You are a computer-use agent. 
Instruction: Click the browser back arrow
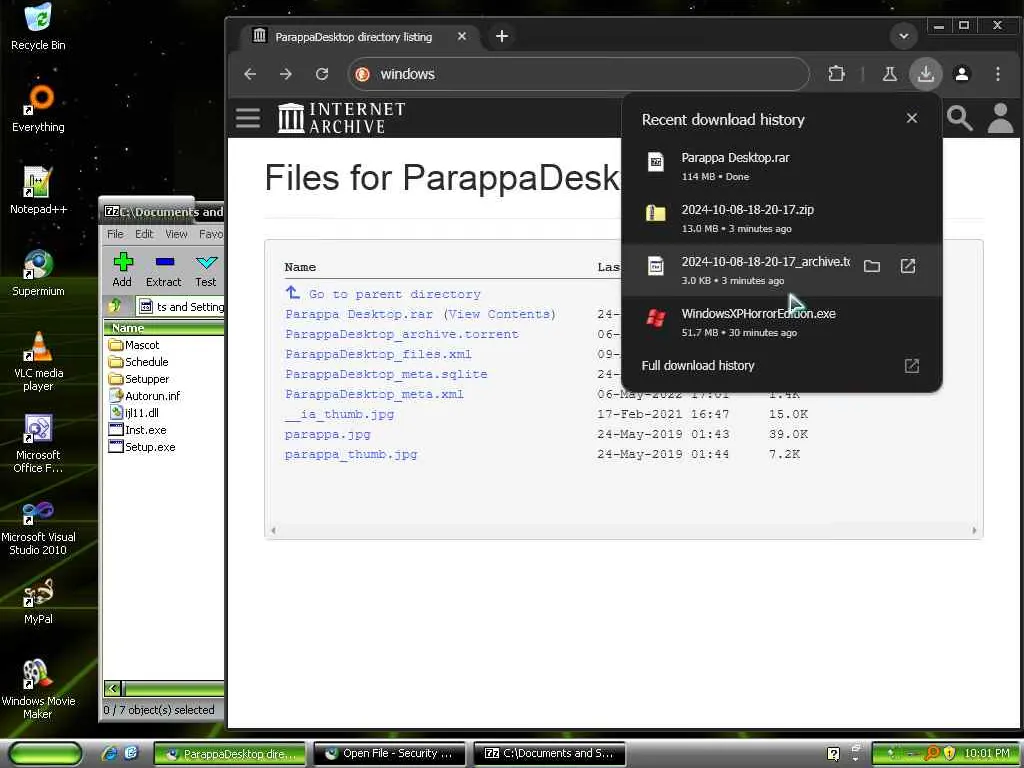(250, 74)
